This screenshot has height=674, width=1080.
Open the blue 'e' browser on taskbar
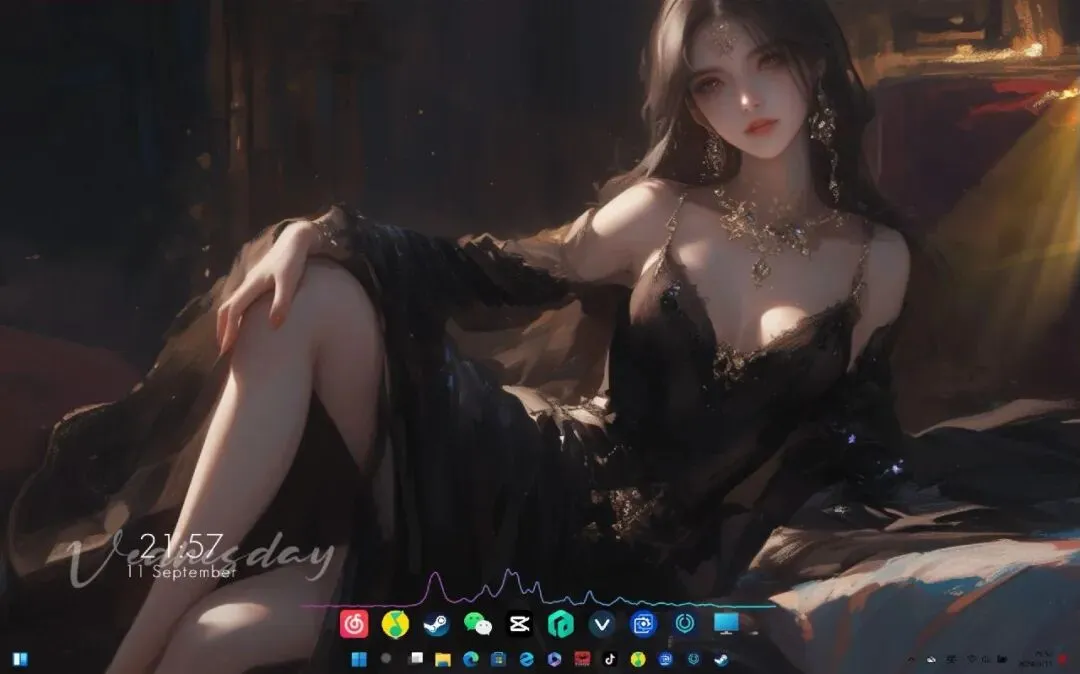pos(527,660)
